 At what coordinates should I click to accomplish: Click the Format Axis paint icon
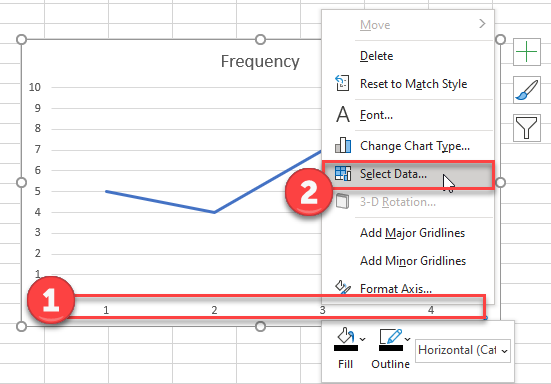343,287
